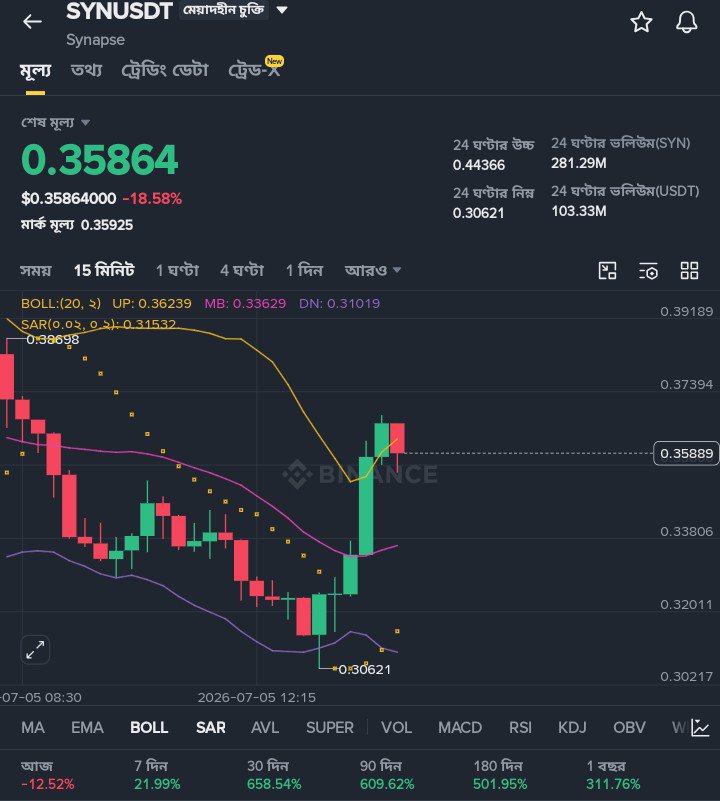
Task: Click today's change -12.52%
Action: [48, 784]
